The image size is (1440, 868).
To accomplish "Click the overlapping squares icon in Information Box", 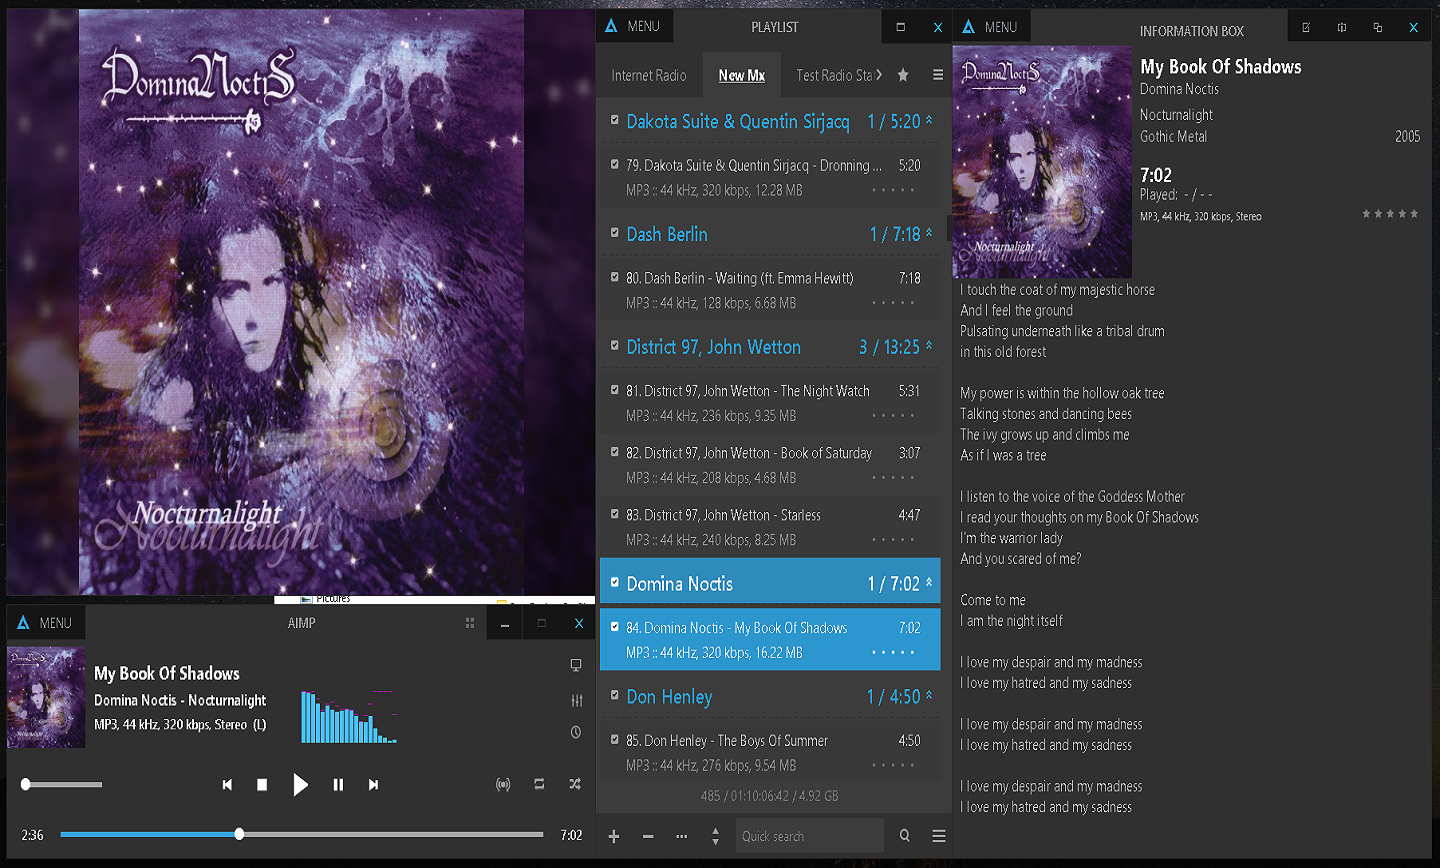I will (x=1378, y=27).
